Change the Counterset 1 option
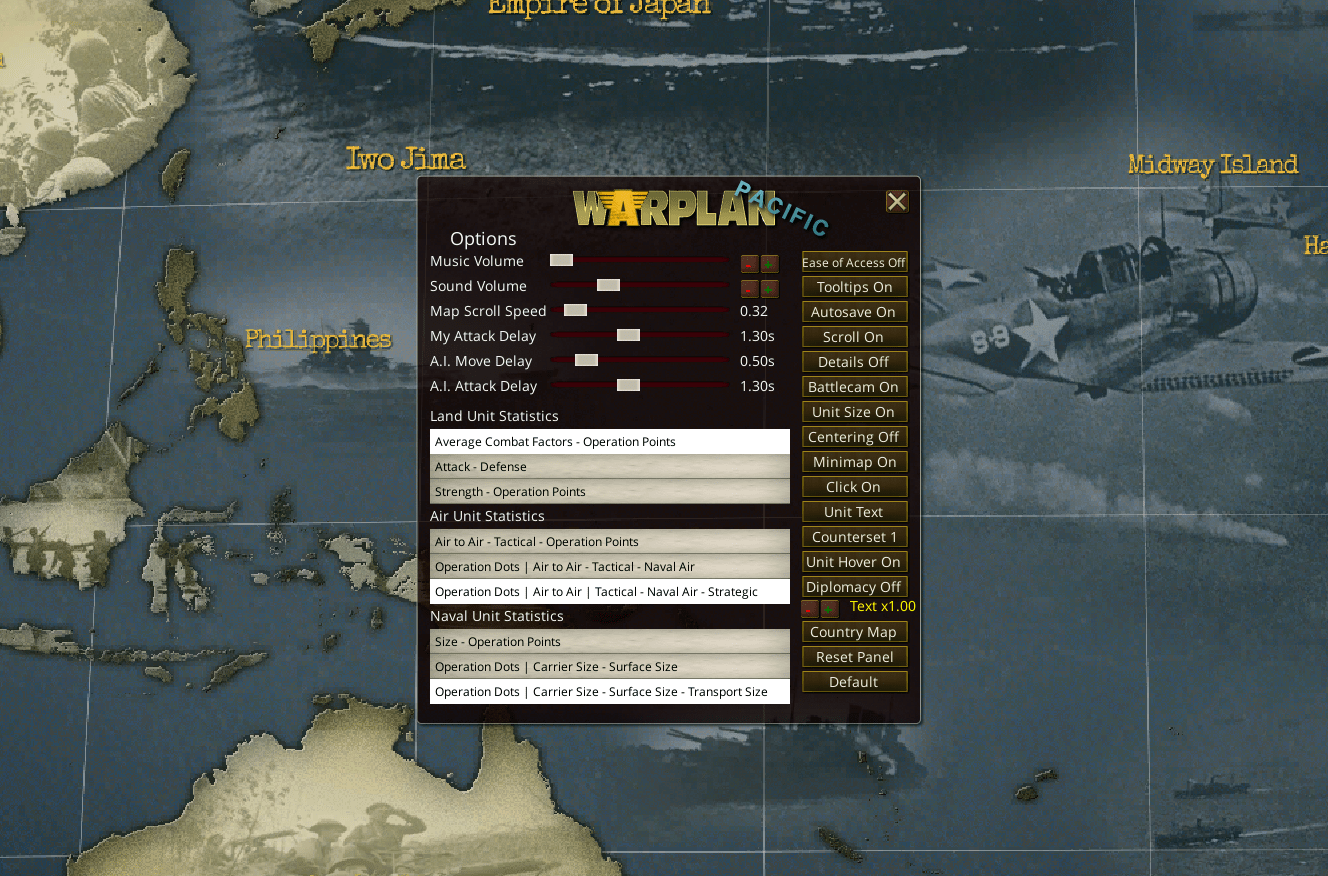This screenshot has height=876, width=1328. pos(854,537)
